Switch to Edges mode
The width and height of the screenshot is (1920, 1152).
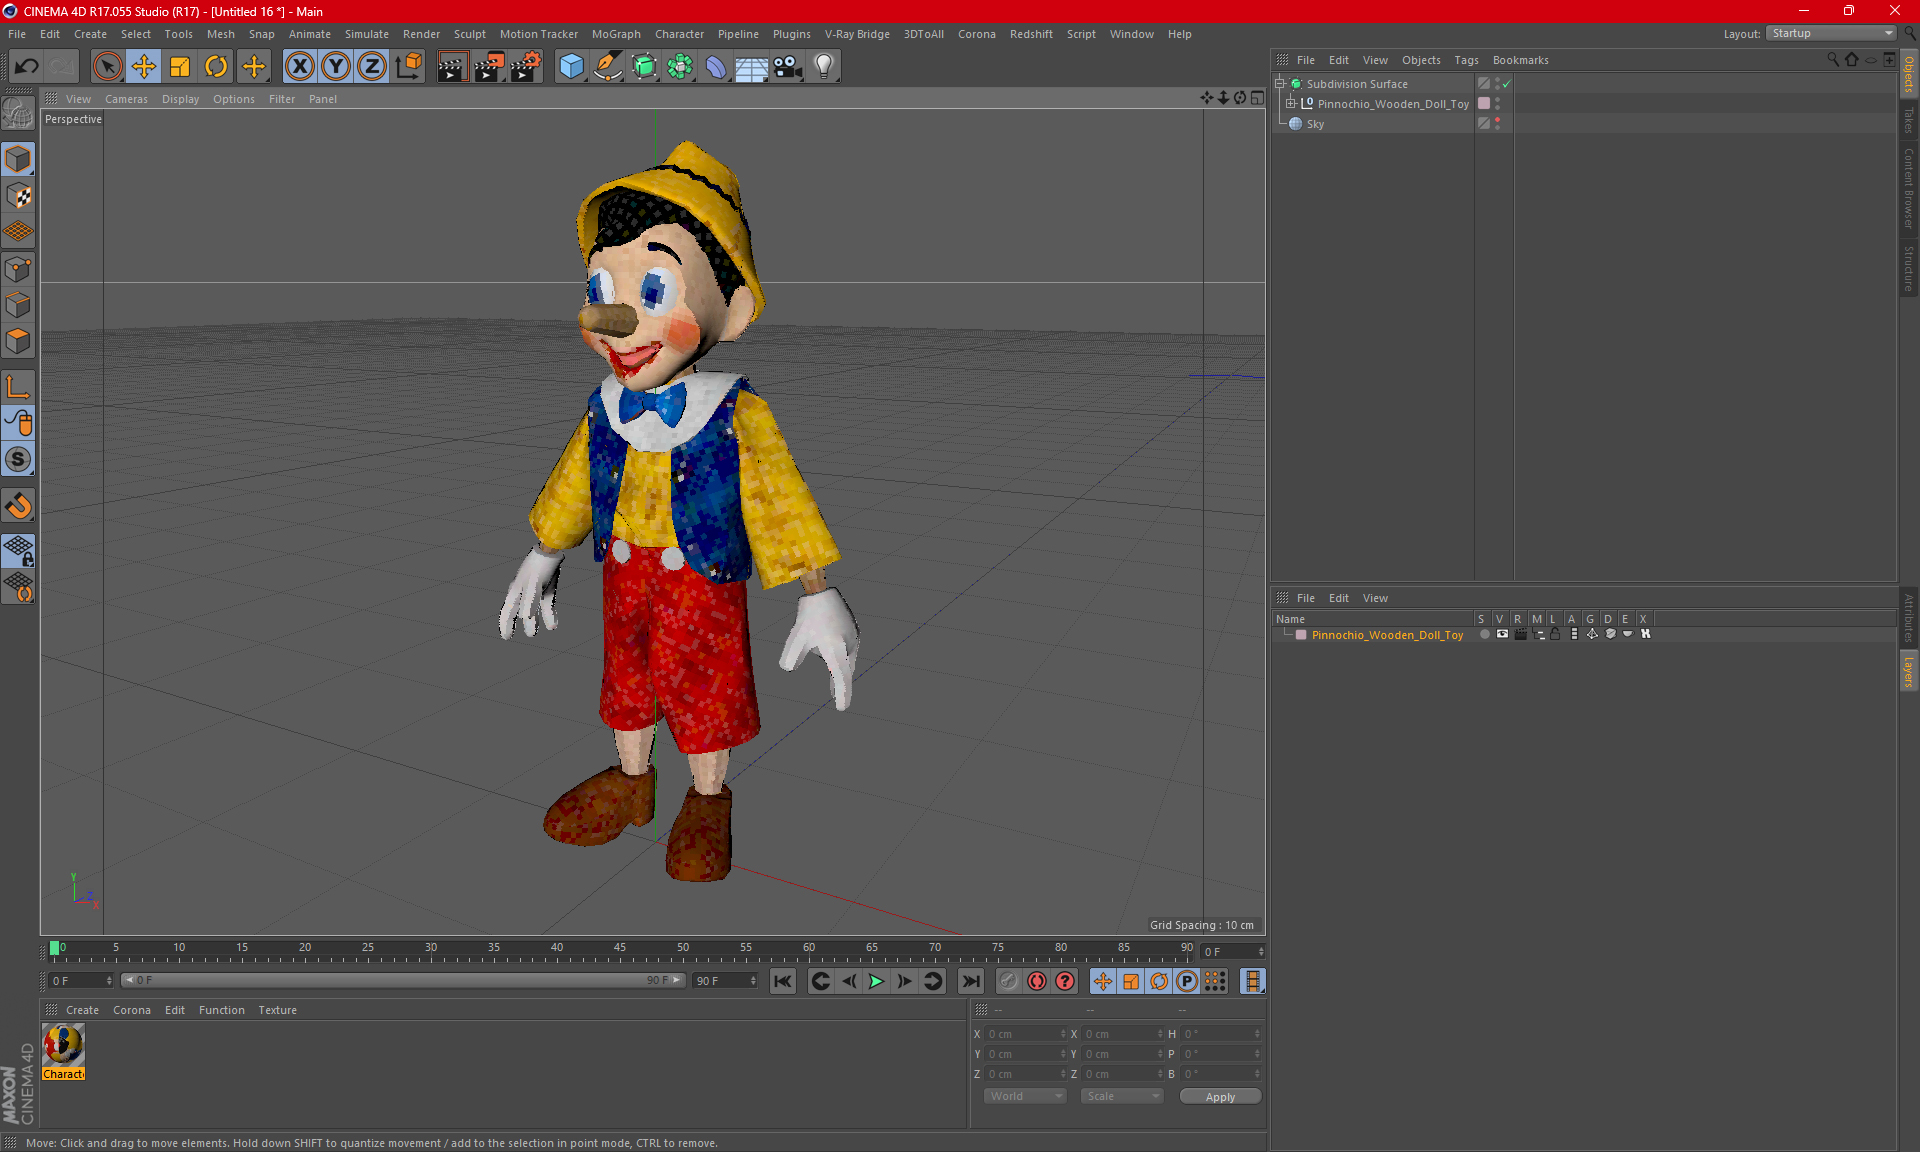[x=18, y=305]
